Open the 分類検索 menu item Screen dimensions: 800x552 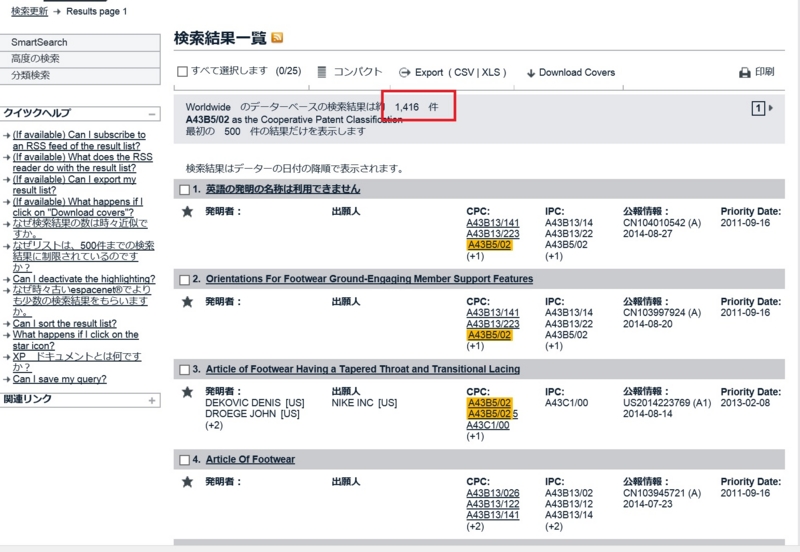[80, 76]
